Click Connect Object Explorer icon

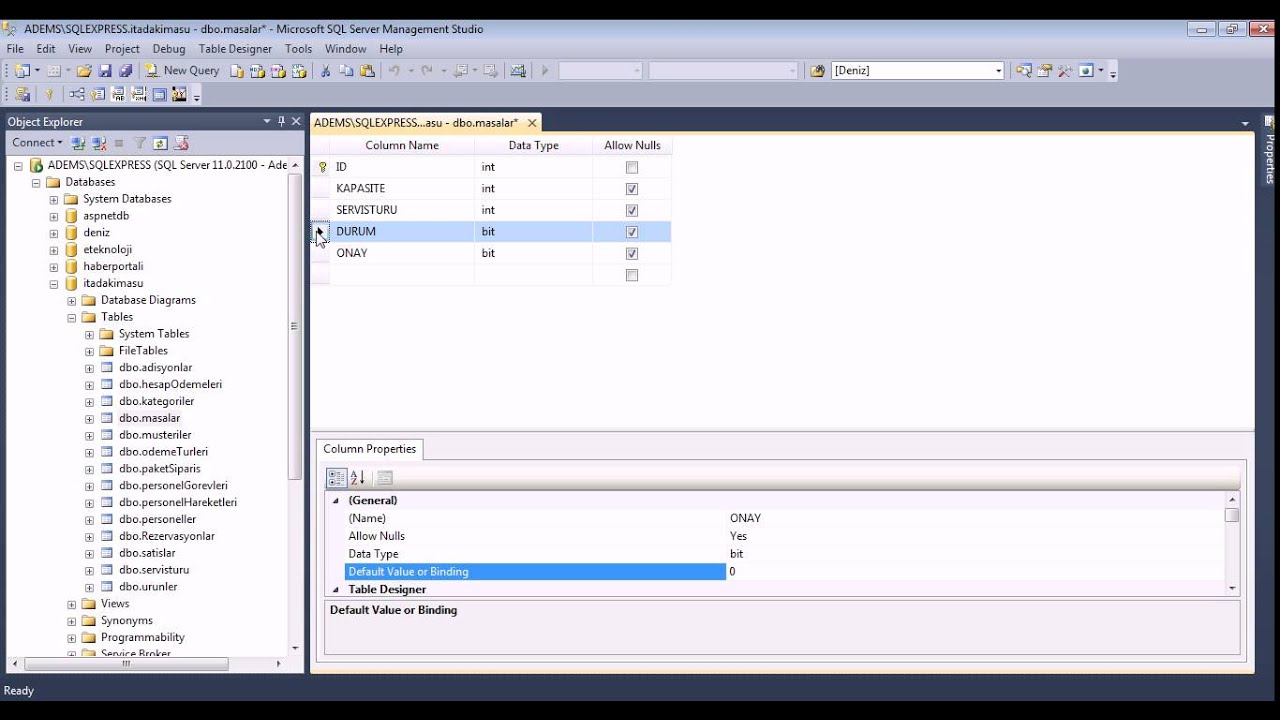coord(78,143)
